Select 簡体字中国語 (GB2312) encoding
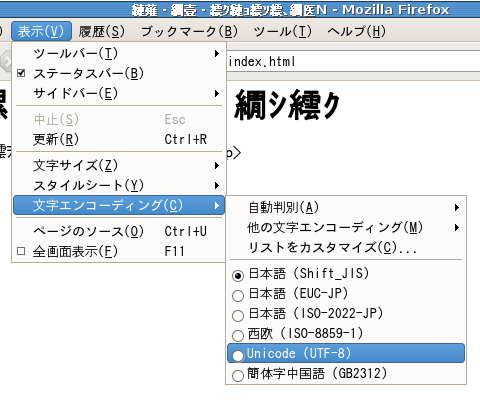The image size is (480, 400). tap(346, 373)
